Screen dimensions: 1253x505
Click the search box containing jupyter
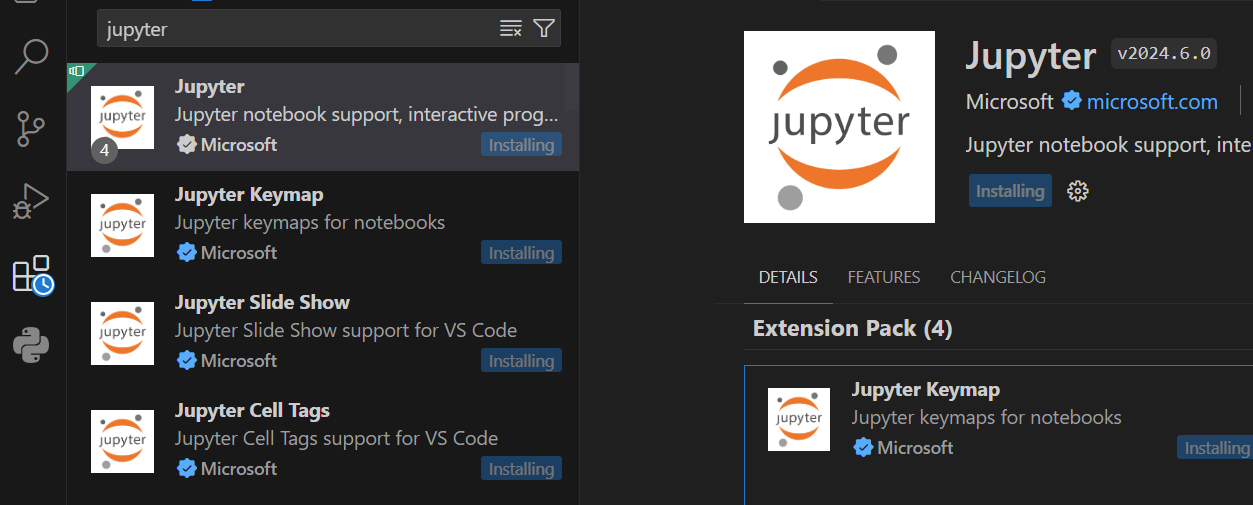pos(329,29)
